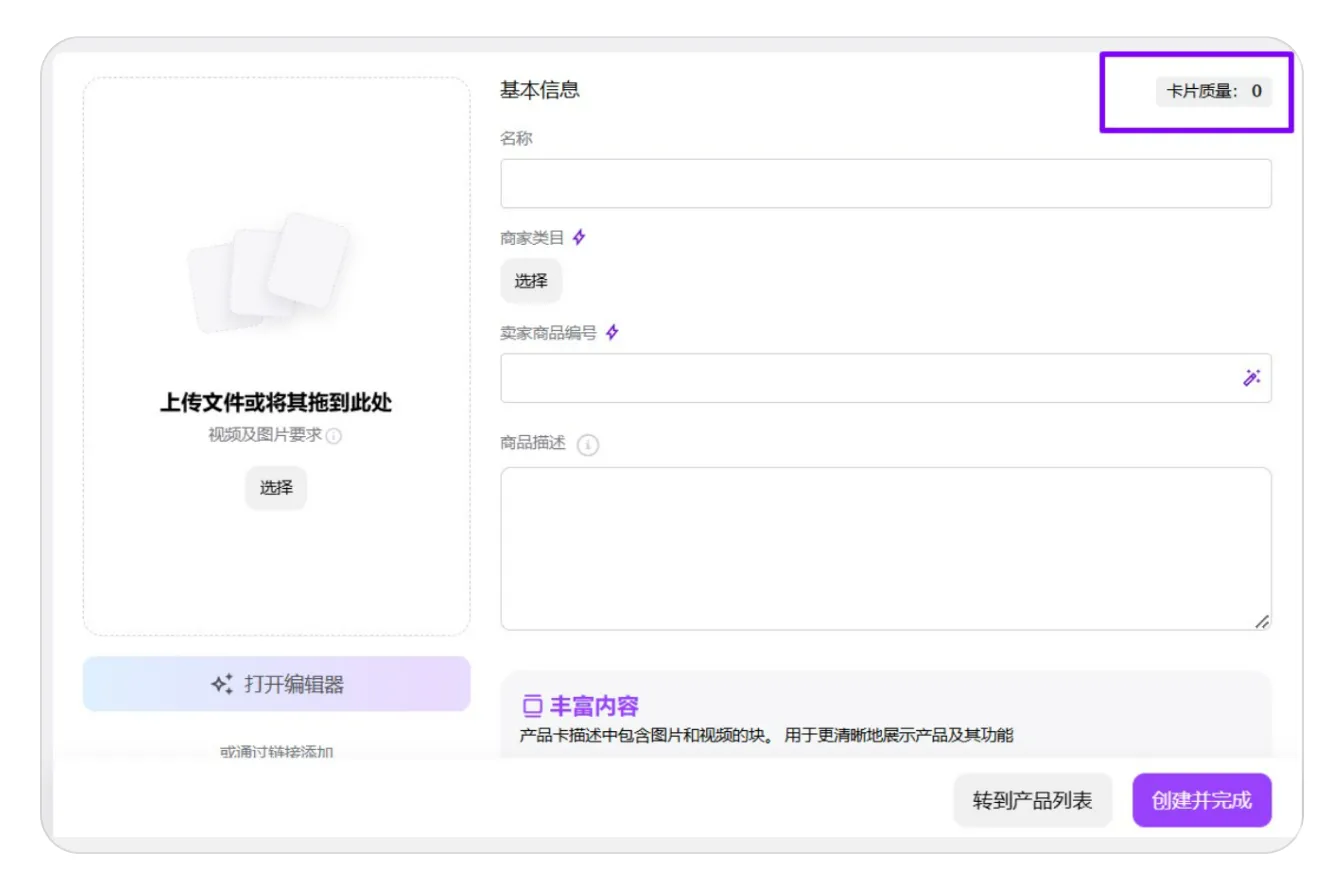The height and width of the screenshot is (890, 1344).
Task: Click the lightning icon next to 卖家商品编号
Action: [612, 333]
